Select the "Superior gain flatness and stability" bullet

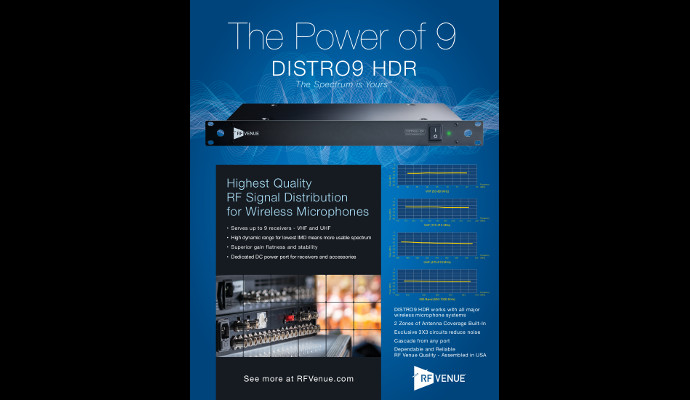click(274, 247)
